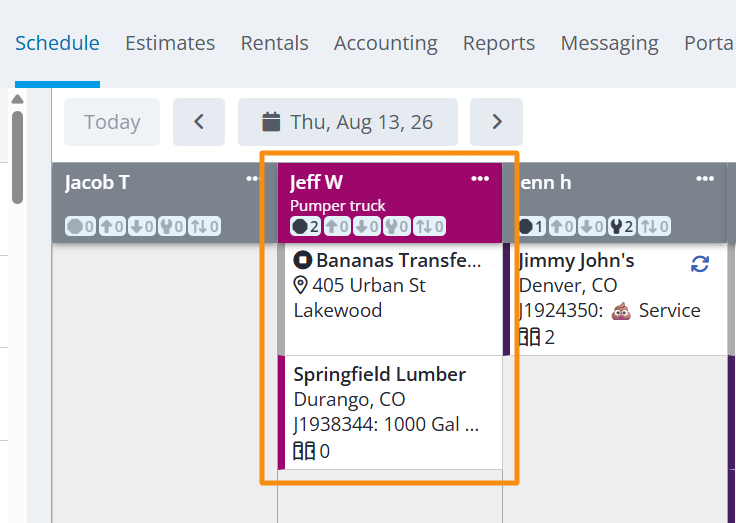Open the Reports tab

click(x=499, y=43)
